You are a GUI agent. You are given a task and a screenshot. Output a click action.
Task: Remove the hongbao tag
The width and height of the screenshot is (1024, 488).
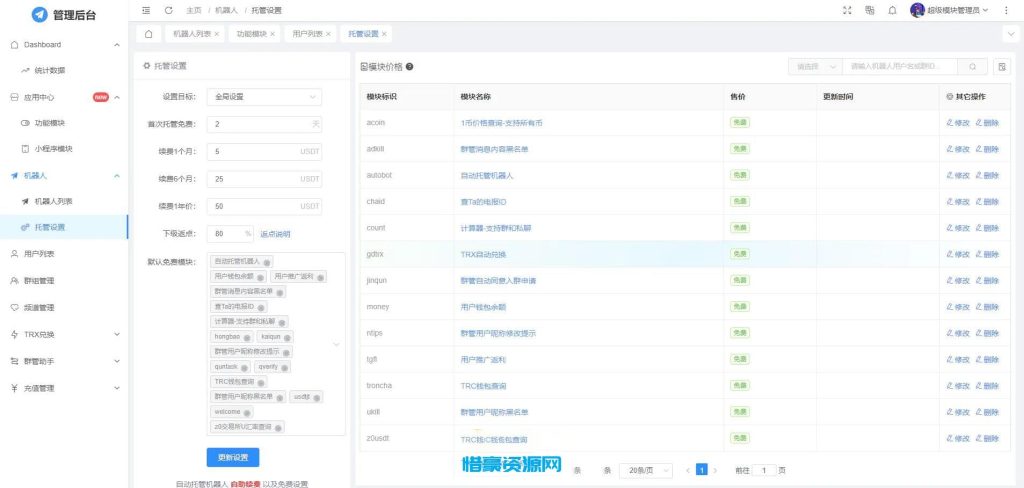click(248, 338)
